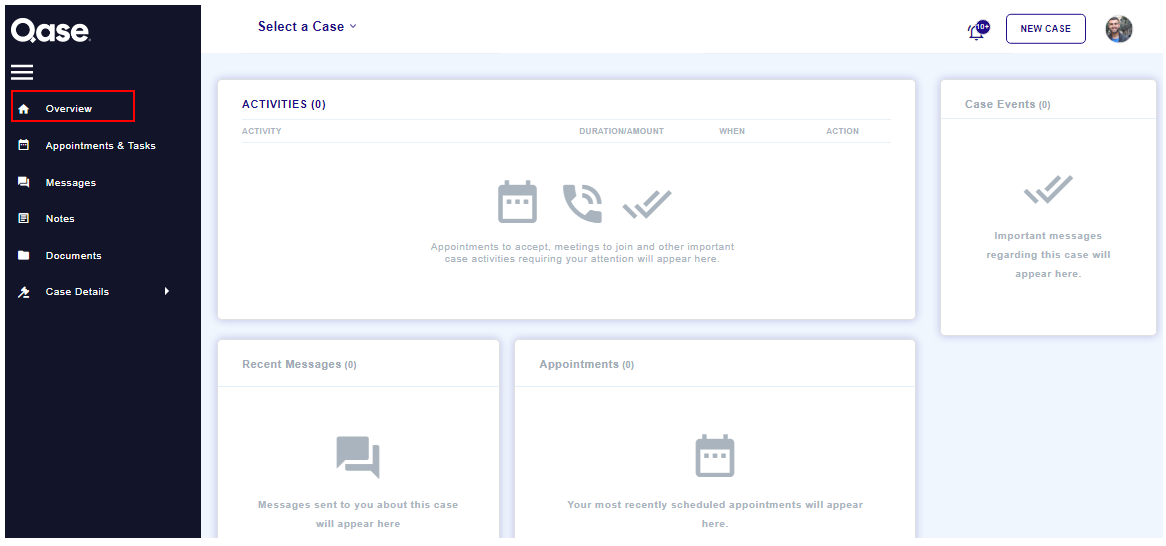Click the Messages chat icon in sidebar
The height and width of the screenshot is (546, 1166).
point(24,182)
